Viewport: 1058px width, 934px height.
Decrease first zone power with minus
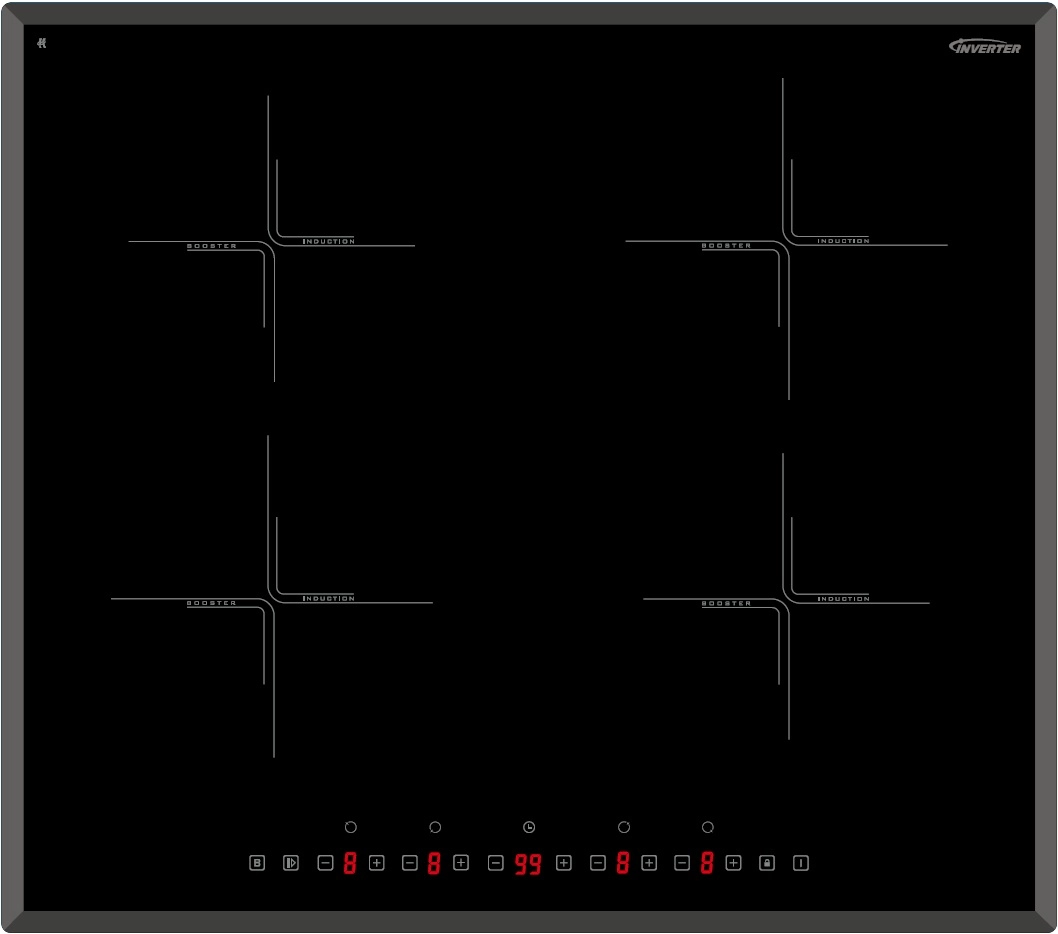325,862
